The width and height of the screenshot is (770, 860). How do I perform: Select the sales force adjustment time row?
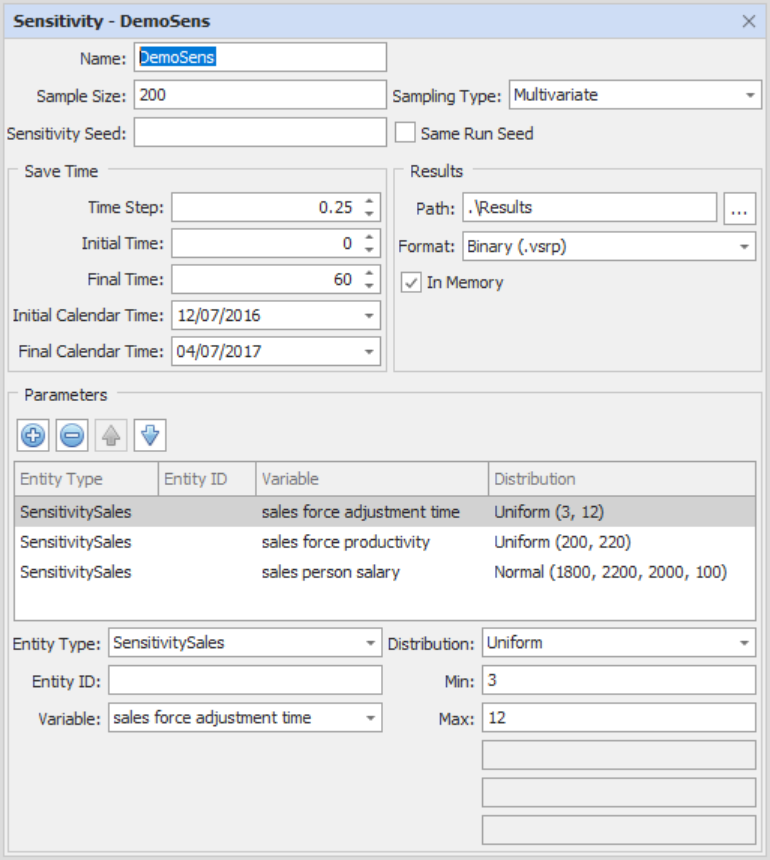pos(385,512)
